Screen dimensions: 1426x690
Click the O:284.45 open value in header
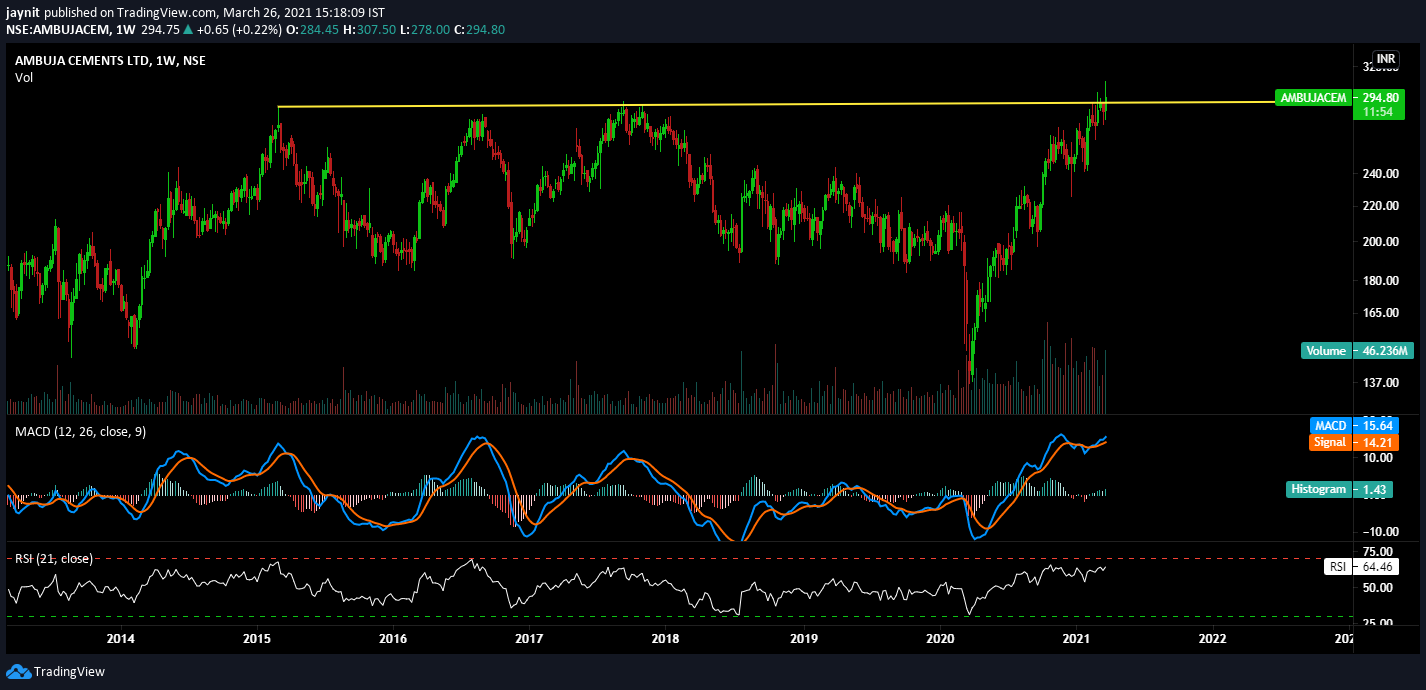coord(311,30)
